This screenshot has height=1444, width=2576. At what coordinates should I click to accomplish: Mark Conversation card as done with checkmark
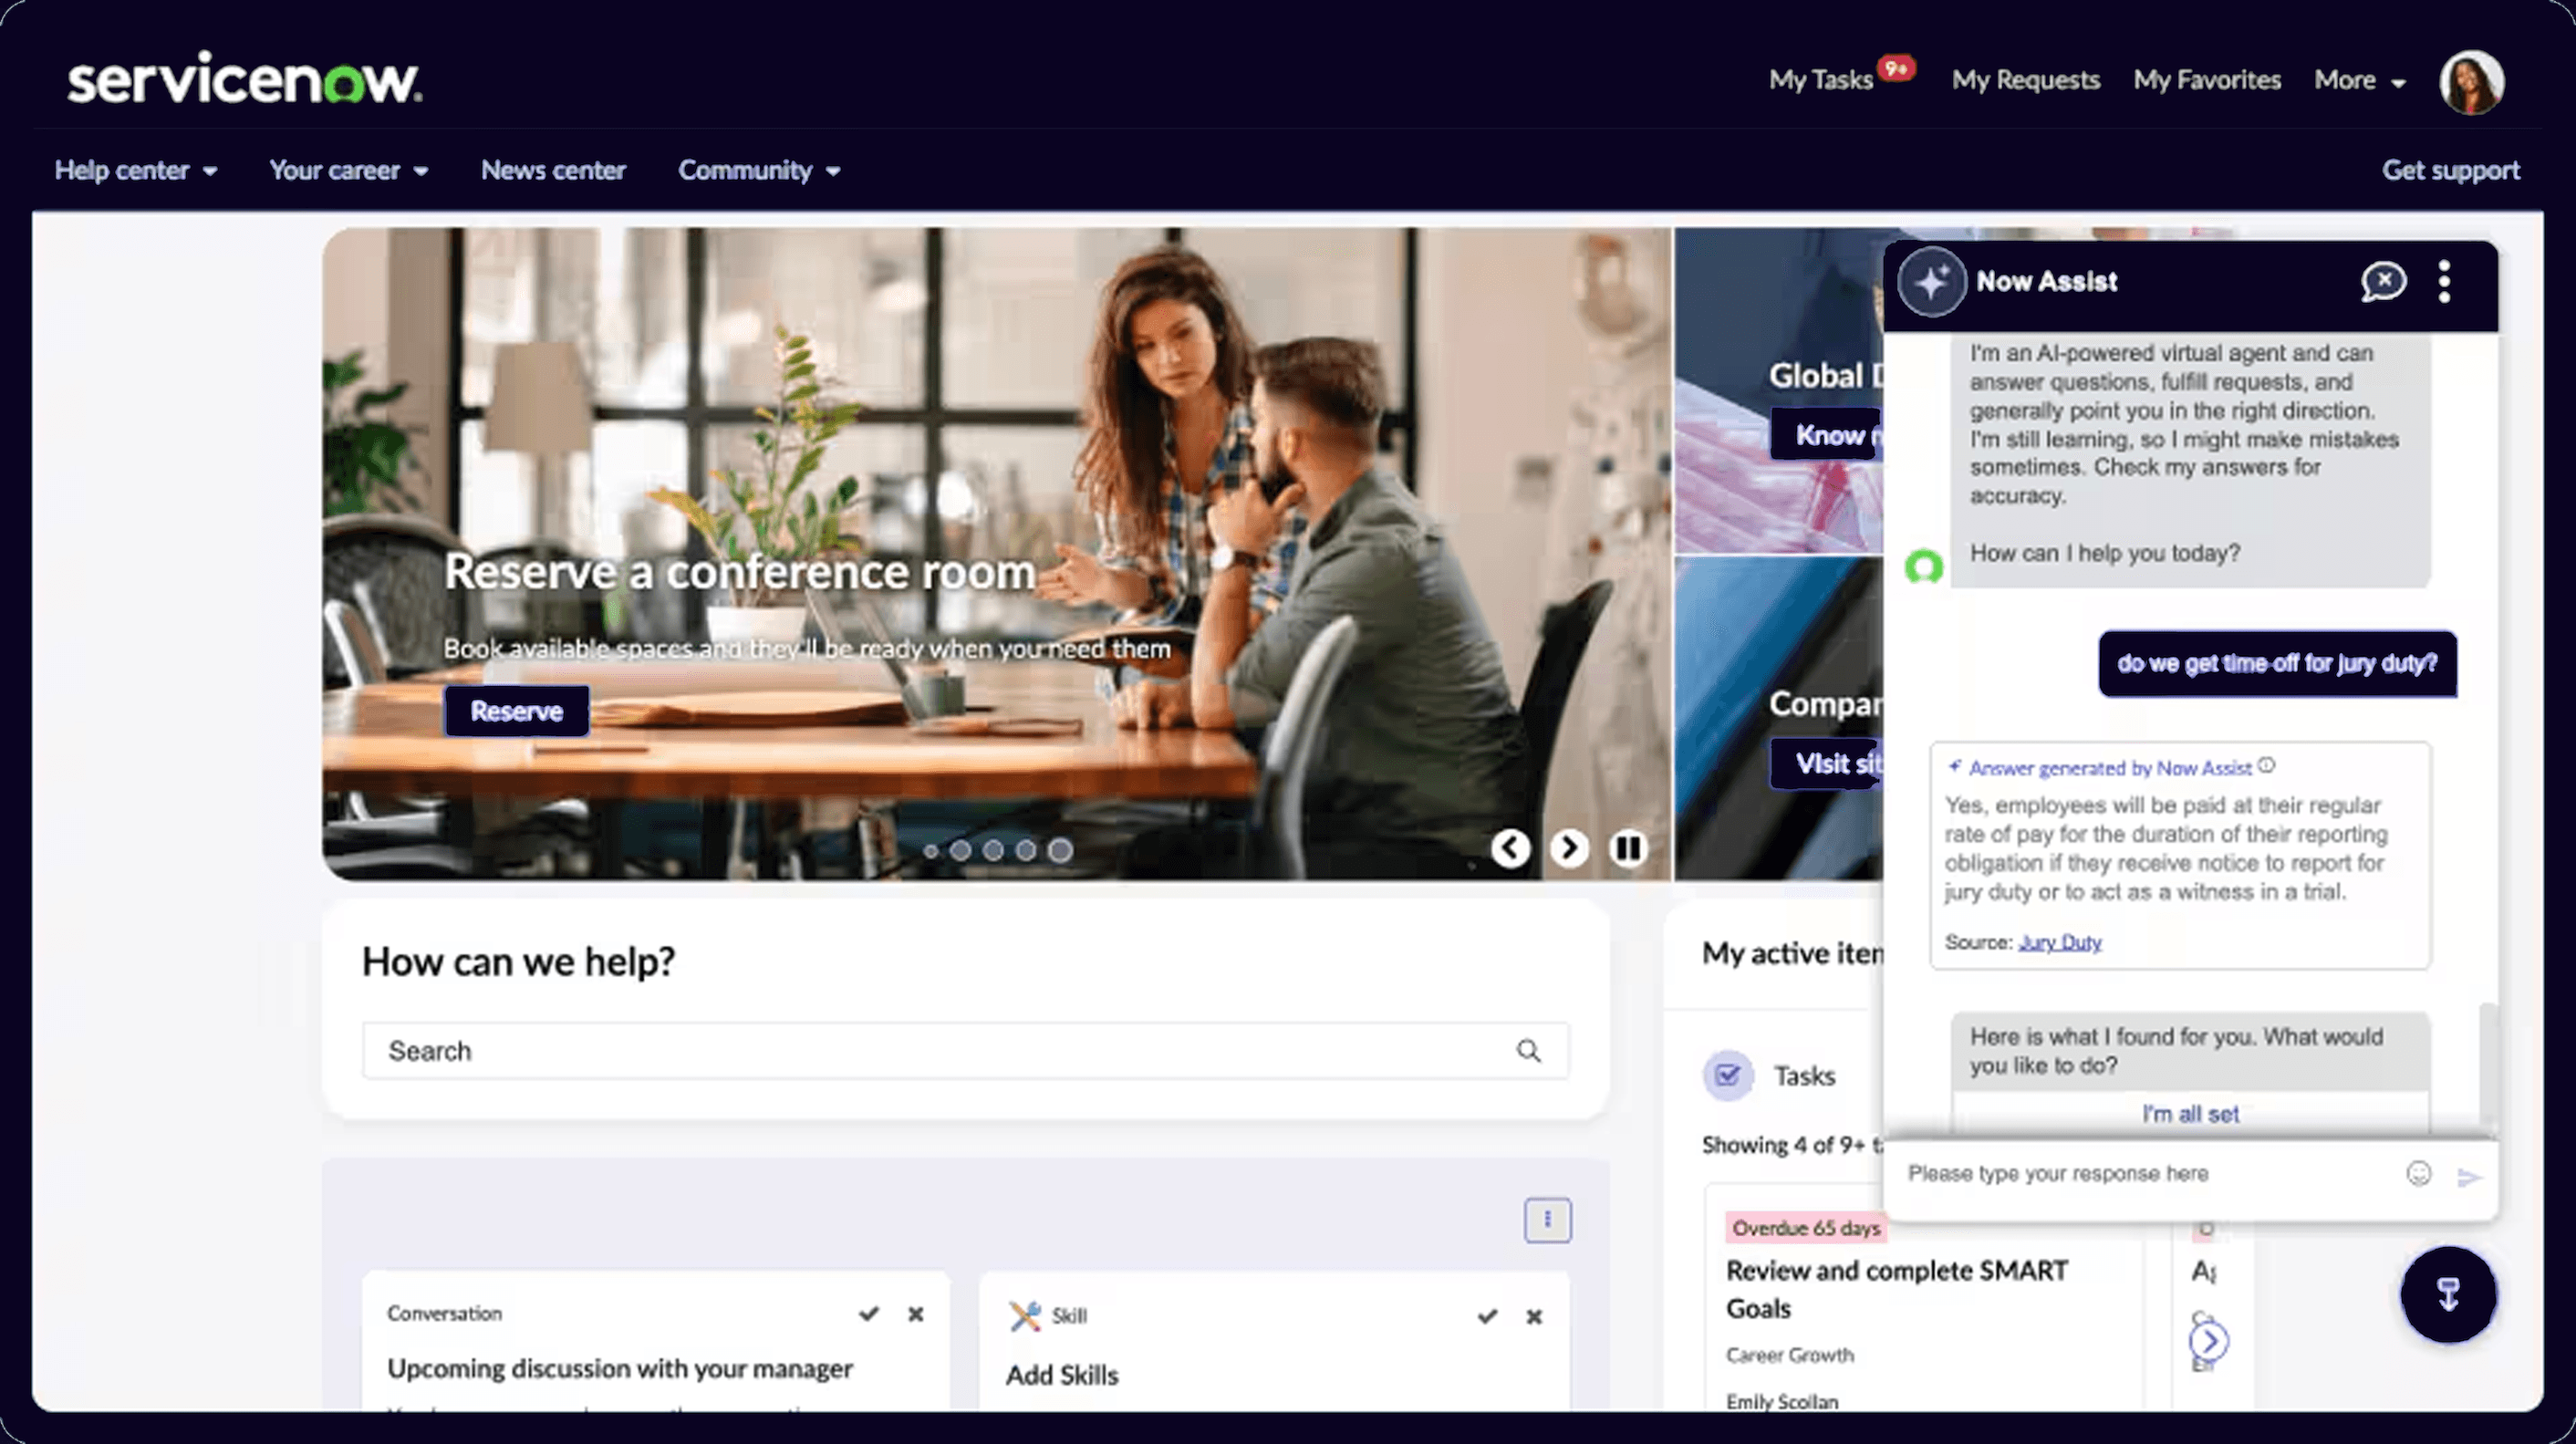(x=868, y=1314)
